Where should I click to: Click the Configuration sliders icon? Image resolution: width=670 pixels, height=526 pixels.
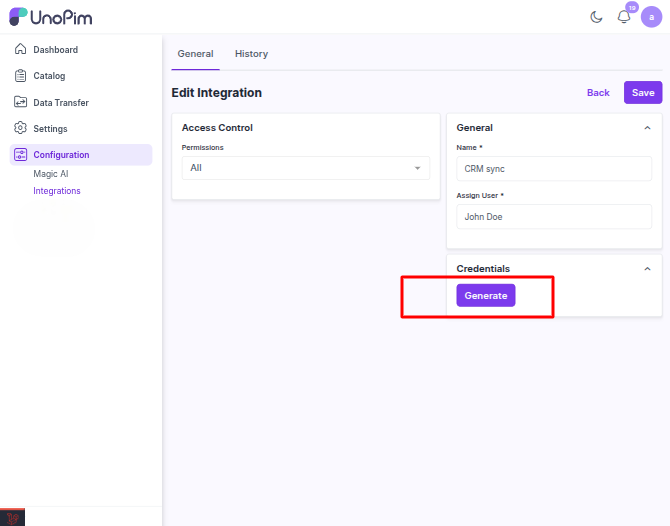pos(21,154)
